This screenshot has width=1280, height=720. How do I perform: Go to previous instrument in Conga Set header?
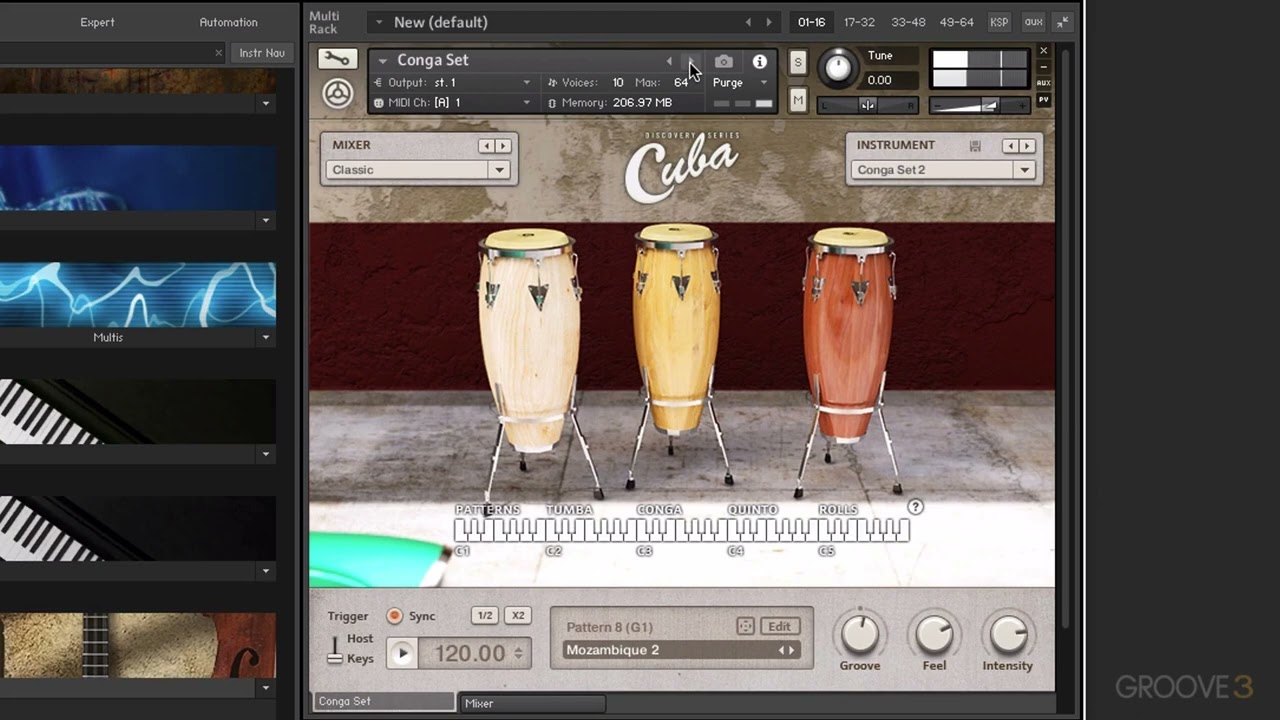click(669, 62)
